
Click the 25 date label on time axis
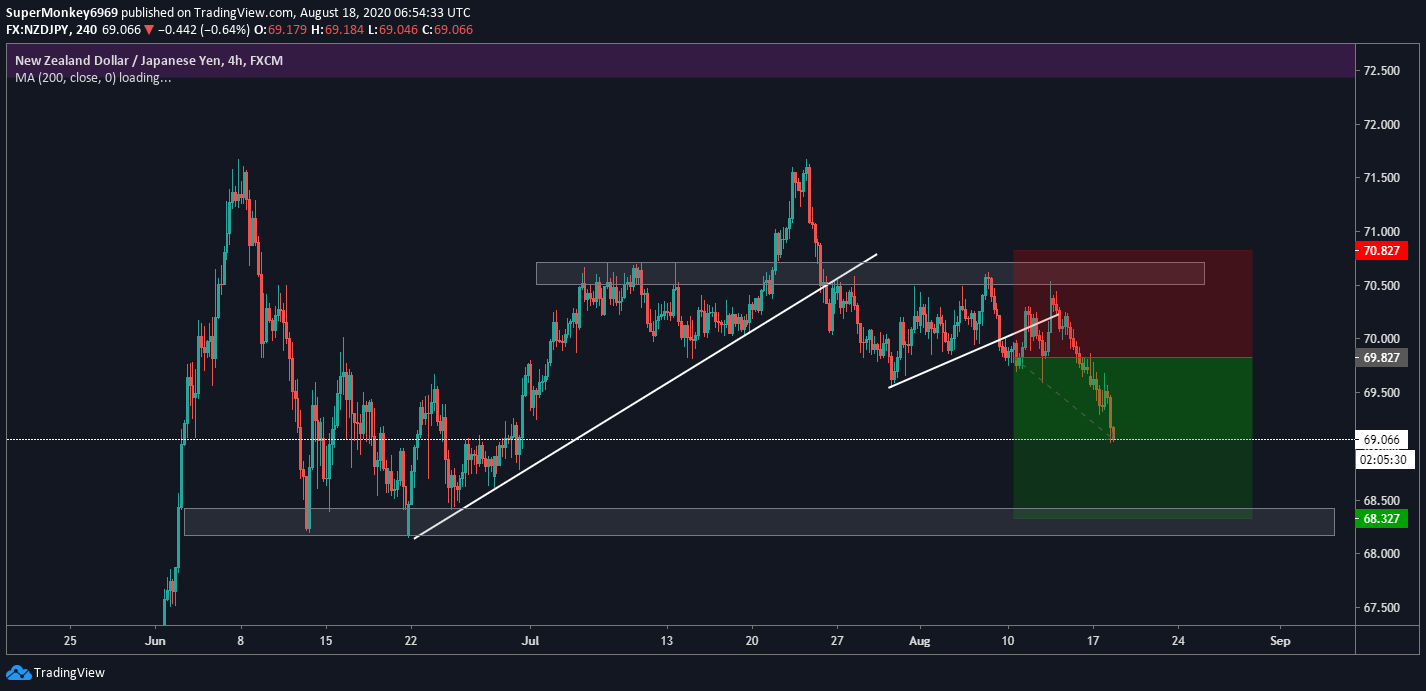pos(69,640)
